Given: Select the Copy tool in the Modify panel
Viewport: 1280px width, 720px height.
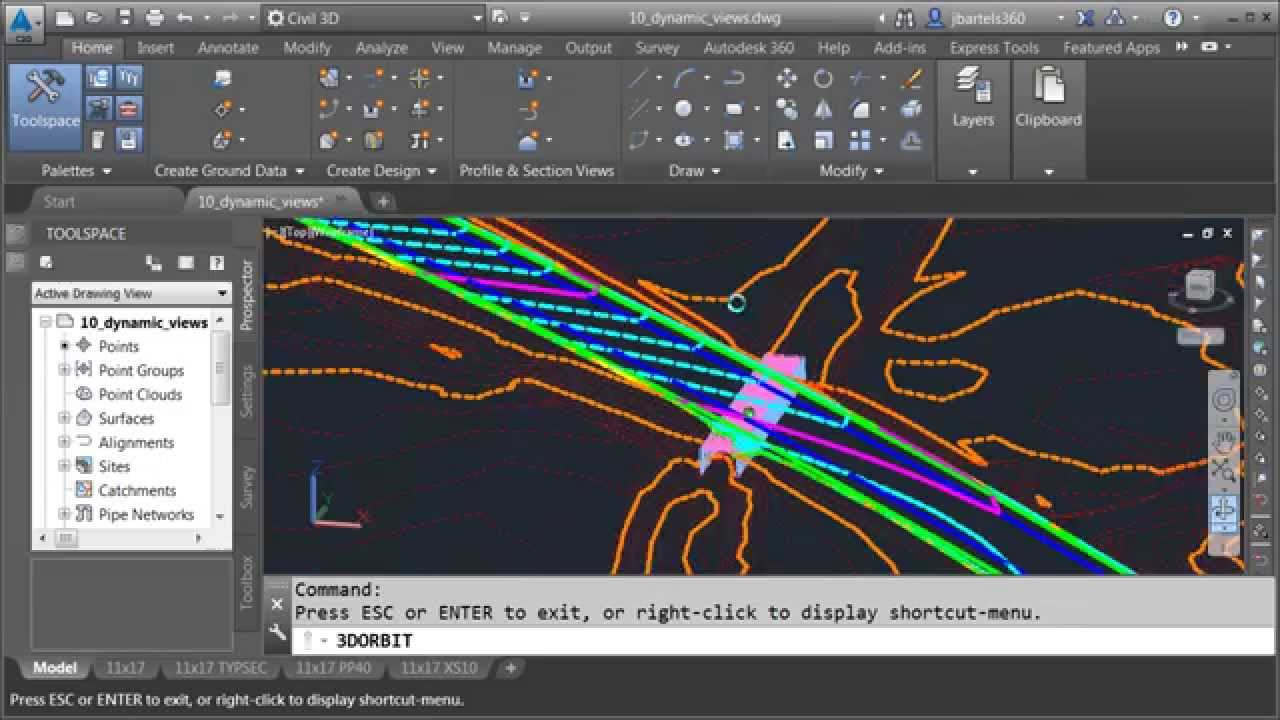Looking at the screenshot, I should tap(787, 109).
